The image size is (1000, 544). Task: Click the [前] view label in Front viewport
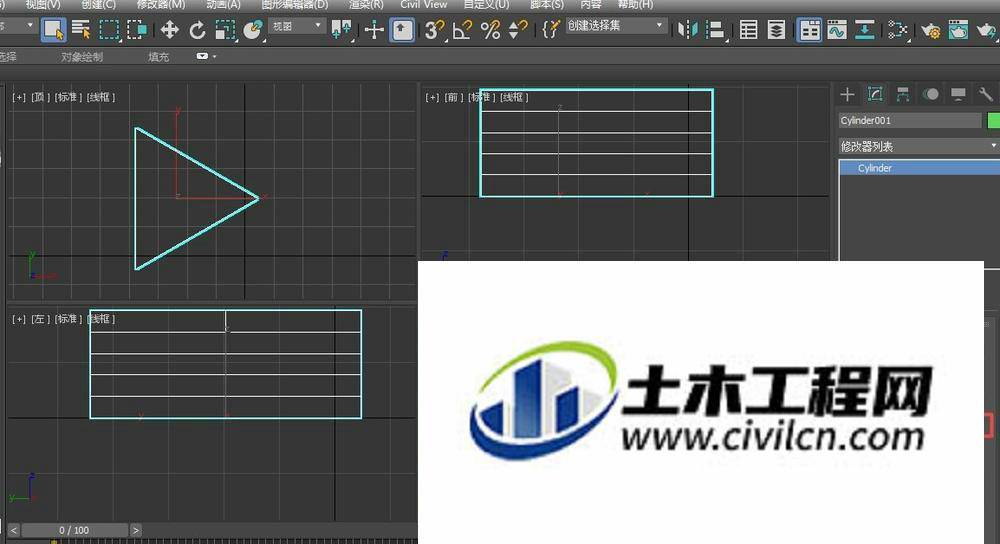pos(453,97)
